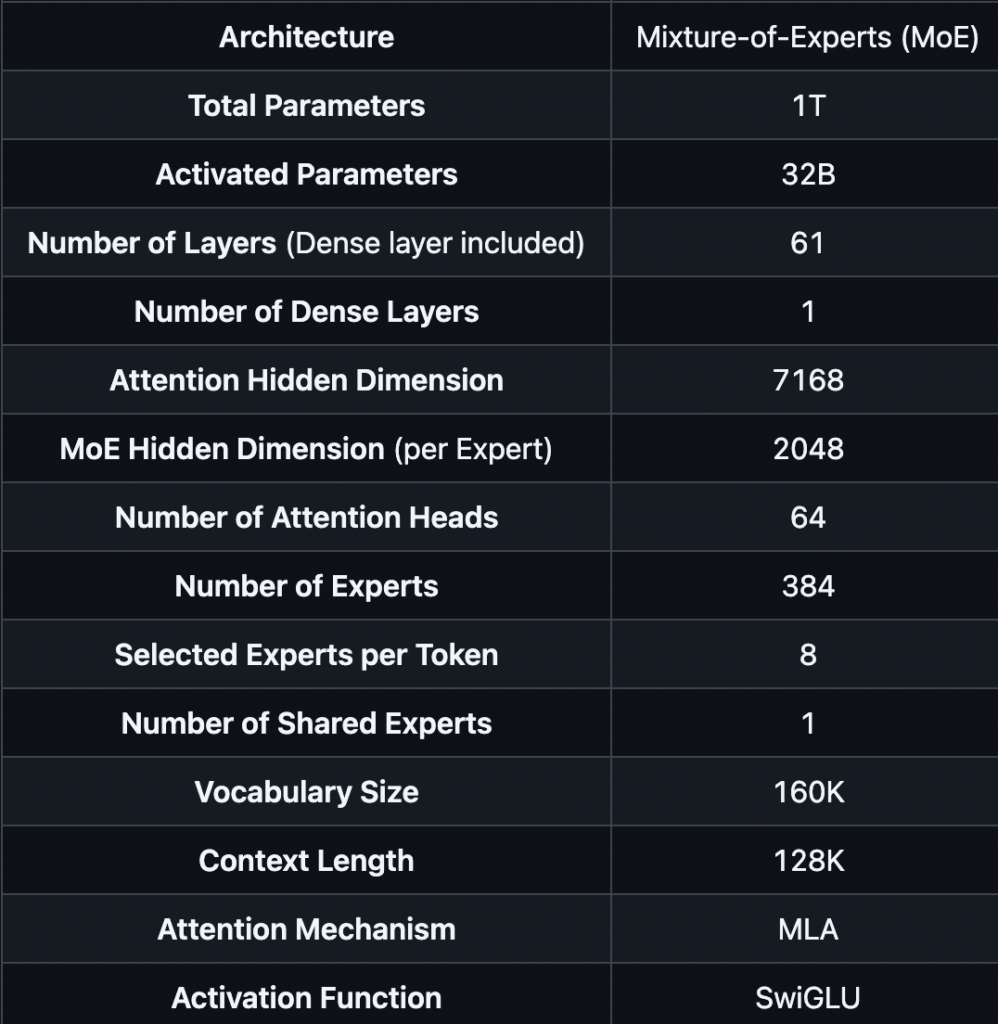Select the Number of Attention Heads label
Viewport: 998px width, 1024px height.
pos(306,517)
